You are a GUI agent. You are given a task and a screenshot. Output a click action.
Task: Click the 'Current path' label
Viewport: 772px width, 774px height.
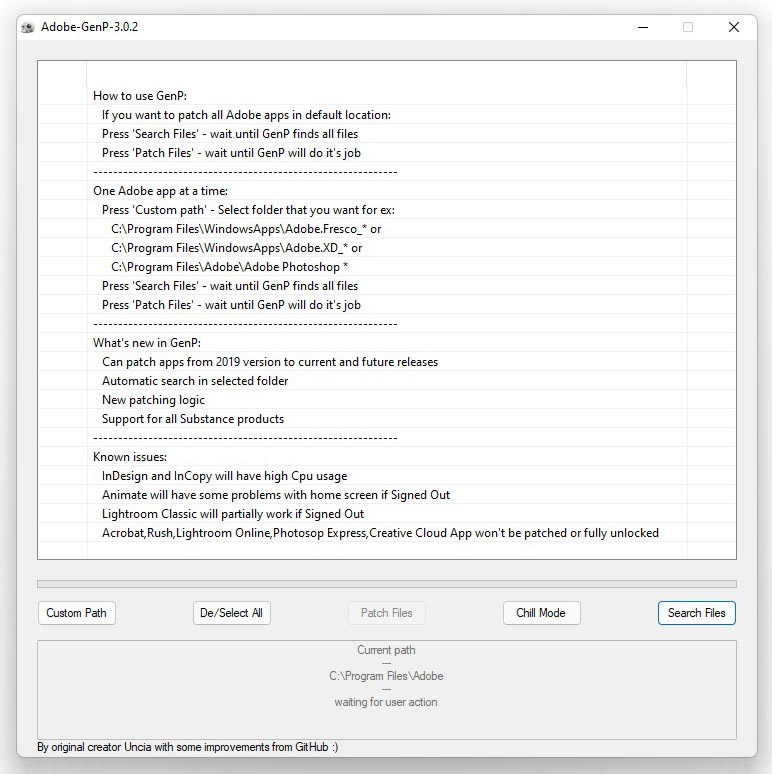(386, 650)
